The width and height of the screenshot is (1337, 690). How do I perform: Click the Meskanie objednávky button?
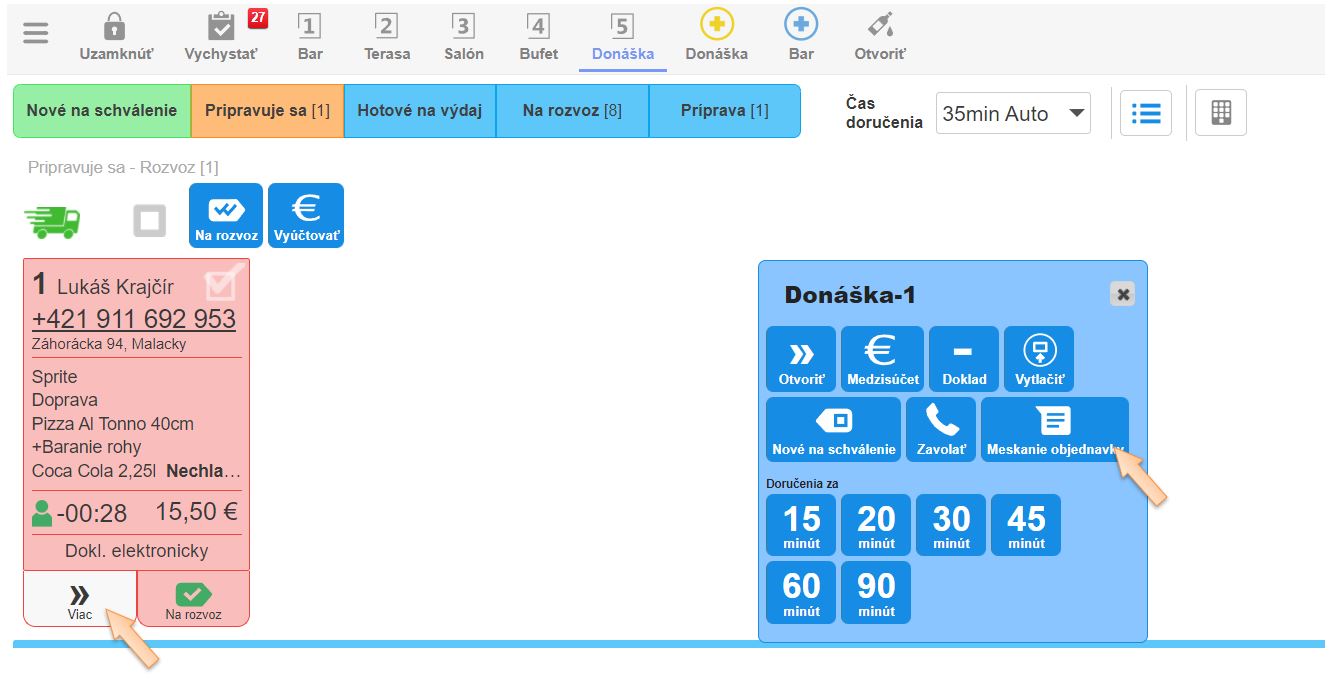coord(1055,430)
